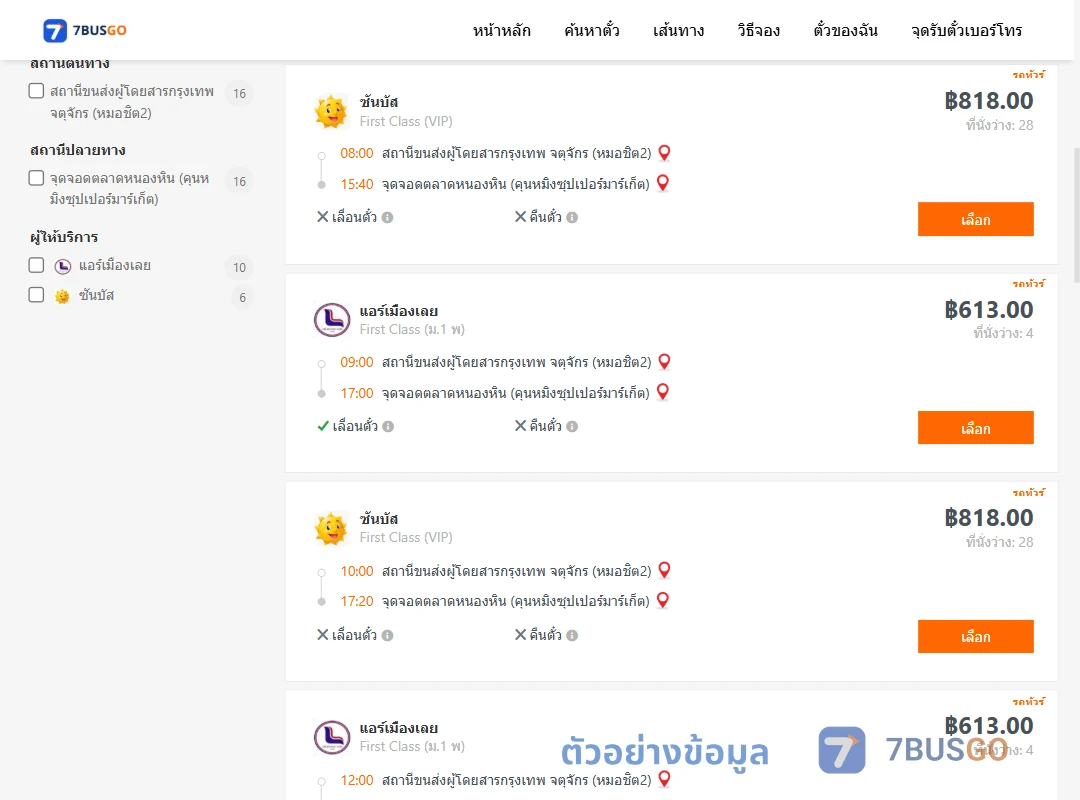Click the 17:00 arrival time
Viewport: 1080px width, 800px height.
pos(357,393)
